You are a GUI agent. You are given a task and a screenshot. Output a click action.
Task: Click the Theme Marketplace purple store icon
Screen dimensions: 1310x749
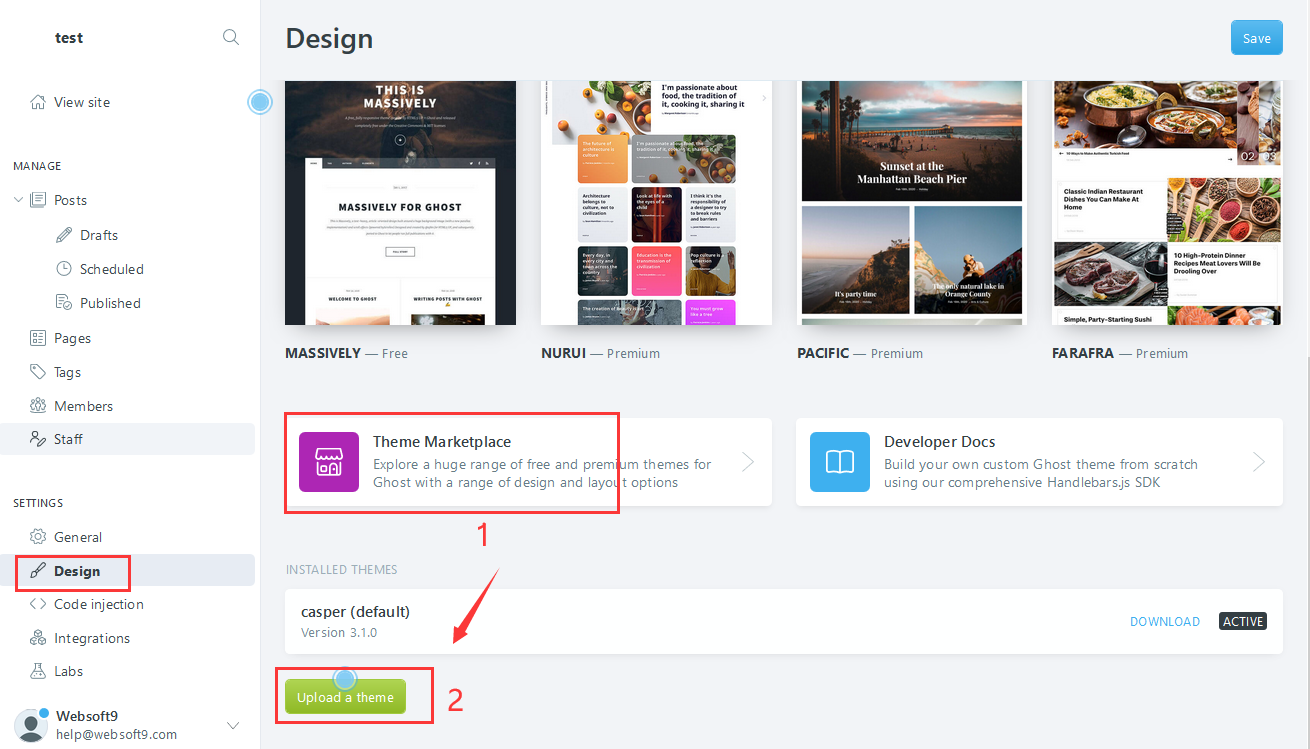[328, 462]
